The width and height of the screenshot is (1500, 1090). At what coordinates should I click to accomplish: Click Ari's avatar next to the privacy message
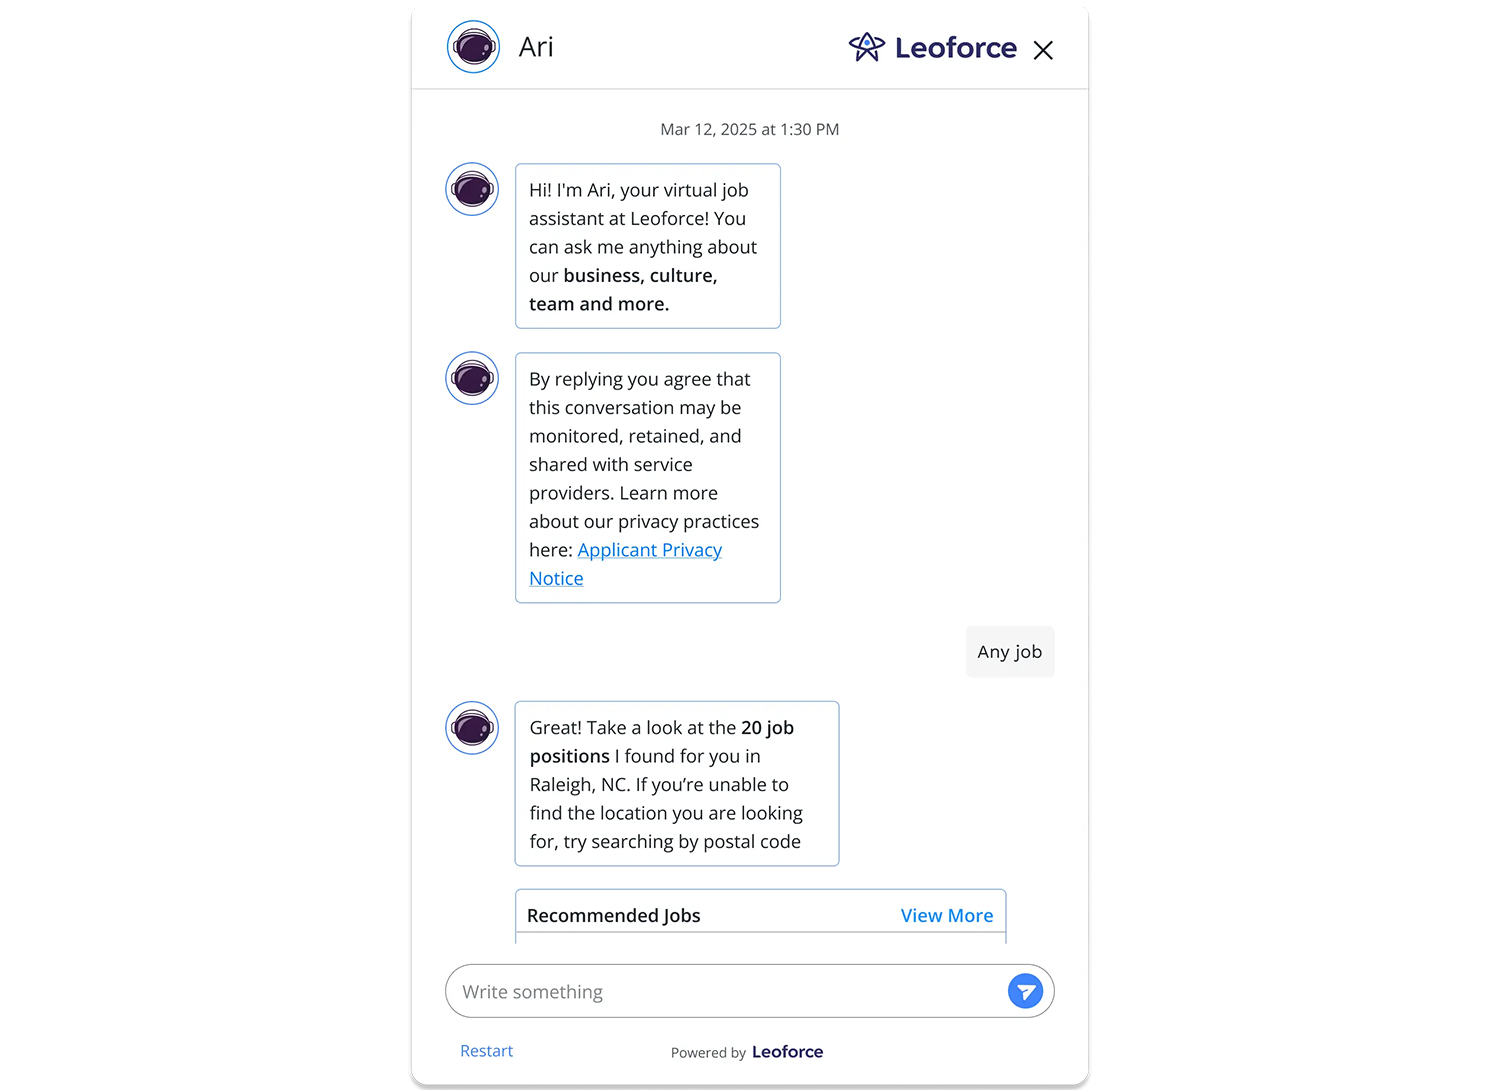point(471,378)
